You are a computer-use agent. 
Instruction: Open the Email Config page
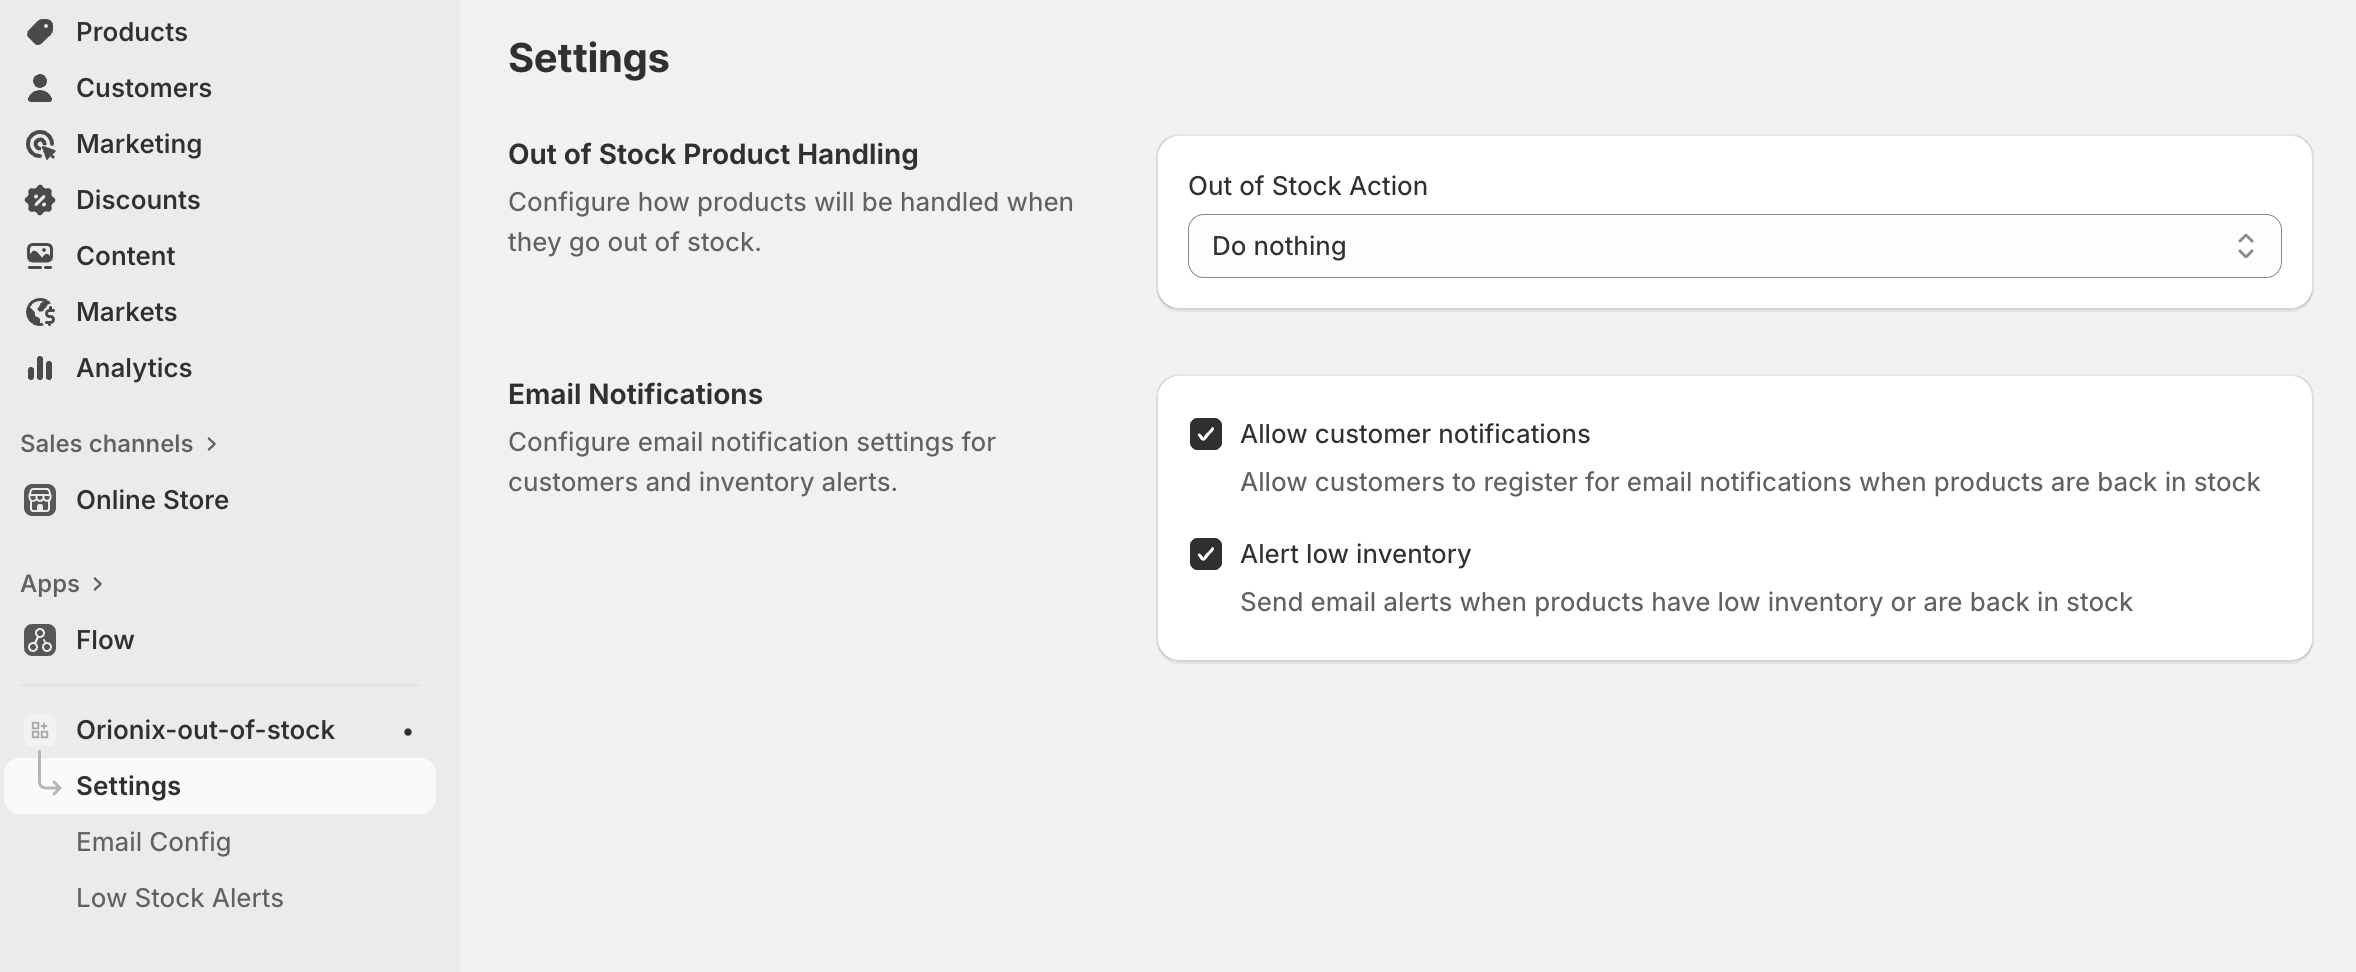(154, 842)
